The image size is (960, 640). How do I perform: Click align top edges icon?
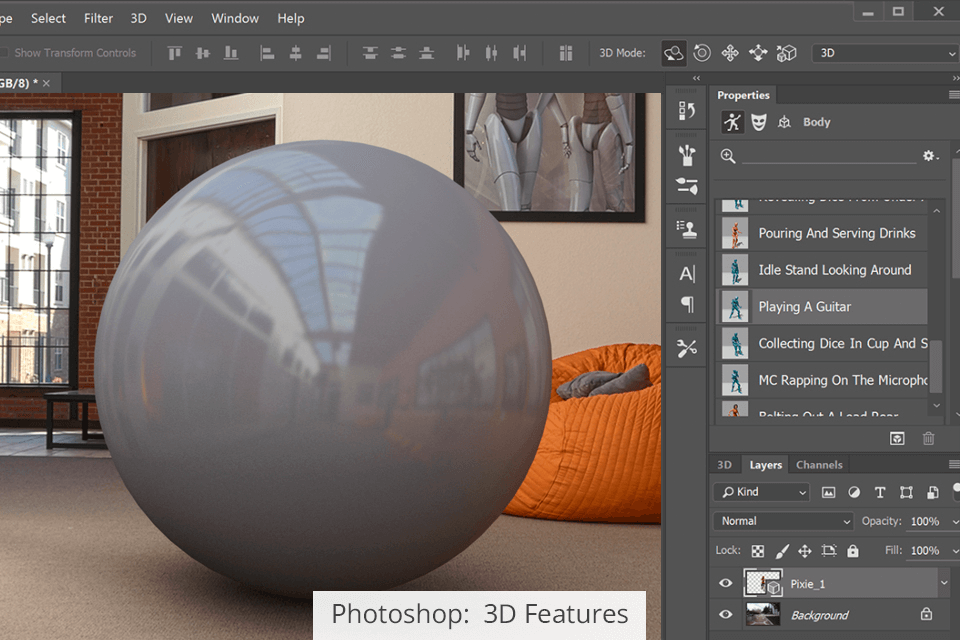click(x=174, y=53)
